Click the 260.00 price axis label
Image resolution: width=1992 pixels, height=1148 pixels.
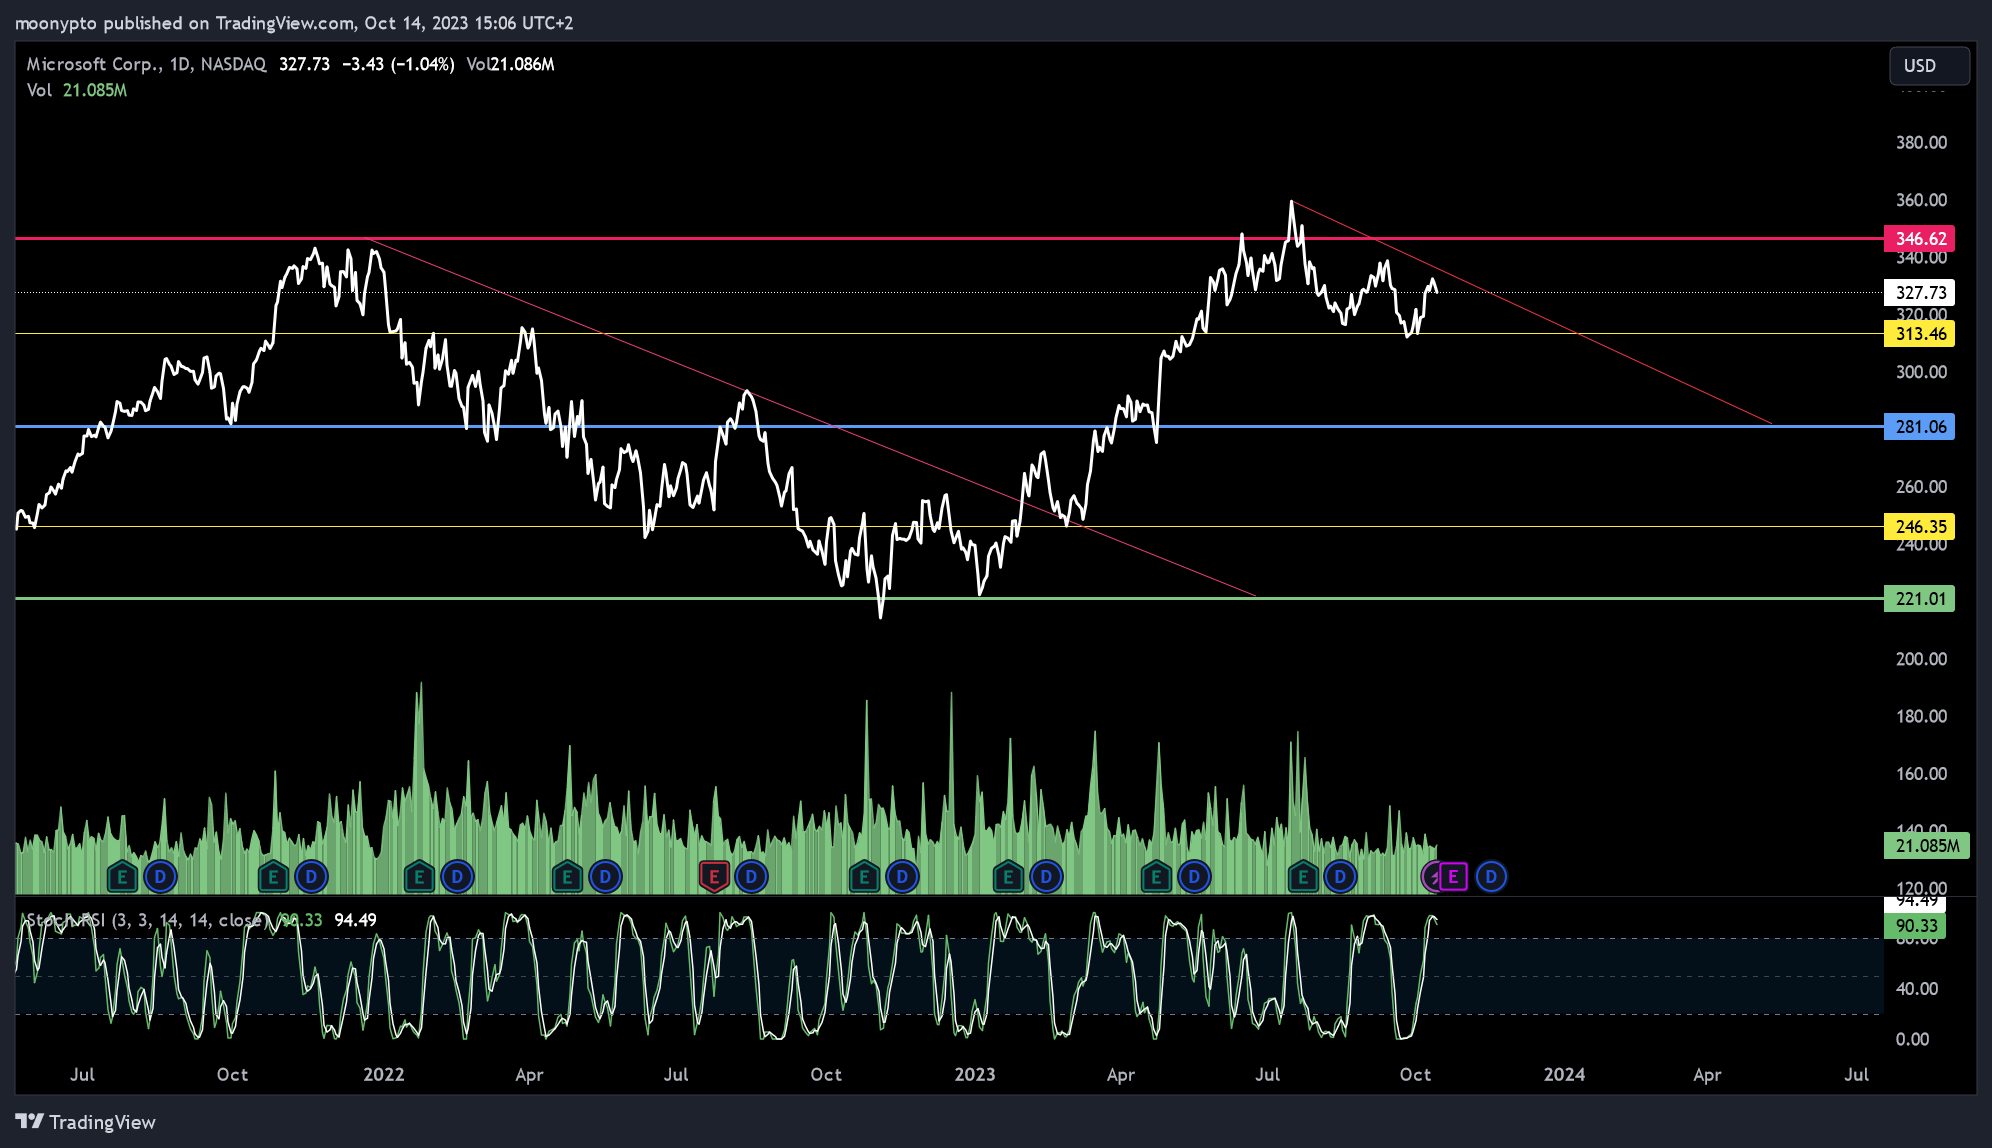coord(1921,487)
